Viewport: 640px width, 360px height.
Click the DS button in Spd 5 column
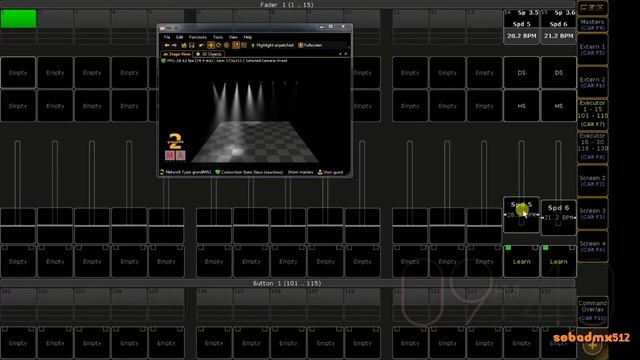click(x=521, y=73)
